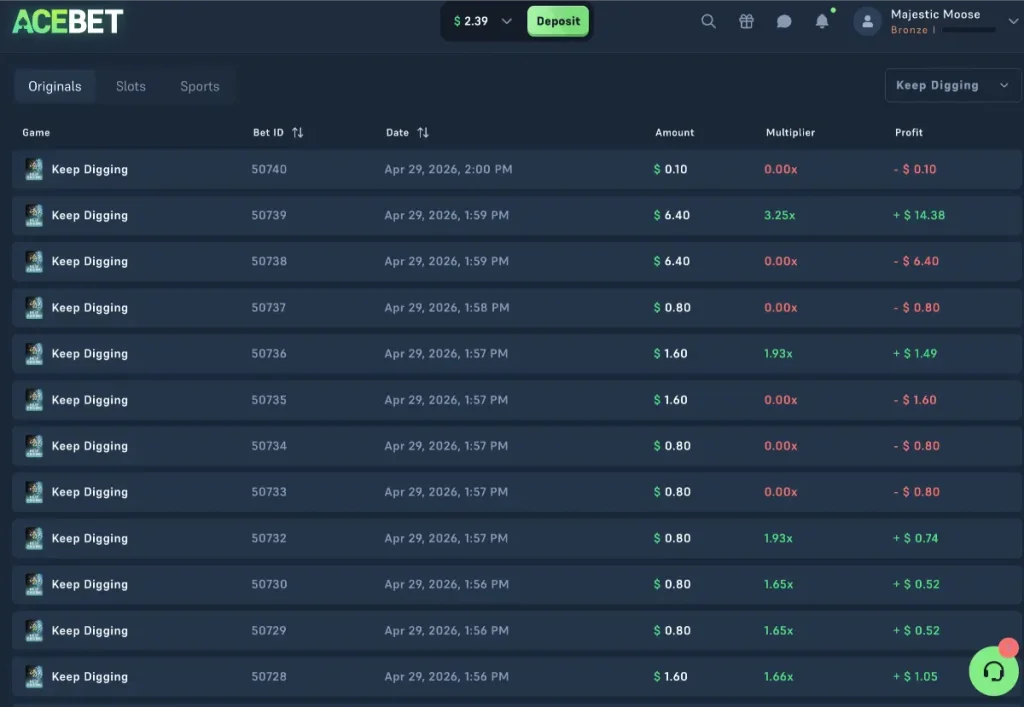This screenshot has height=707, width=1024.
Task: Open the live support headset button
Action: click(x=993, y=671)
